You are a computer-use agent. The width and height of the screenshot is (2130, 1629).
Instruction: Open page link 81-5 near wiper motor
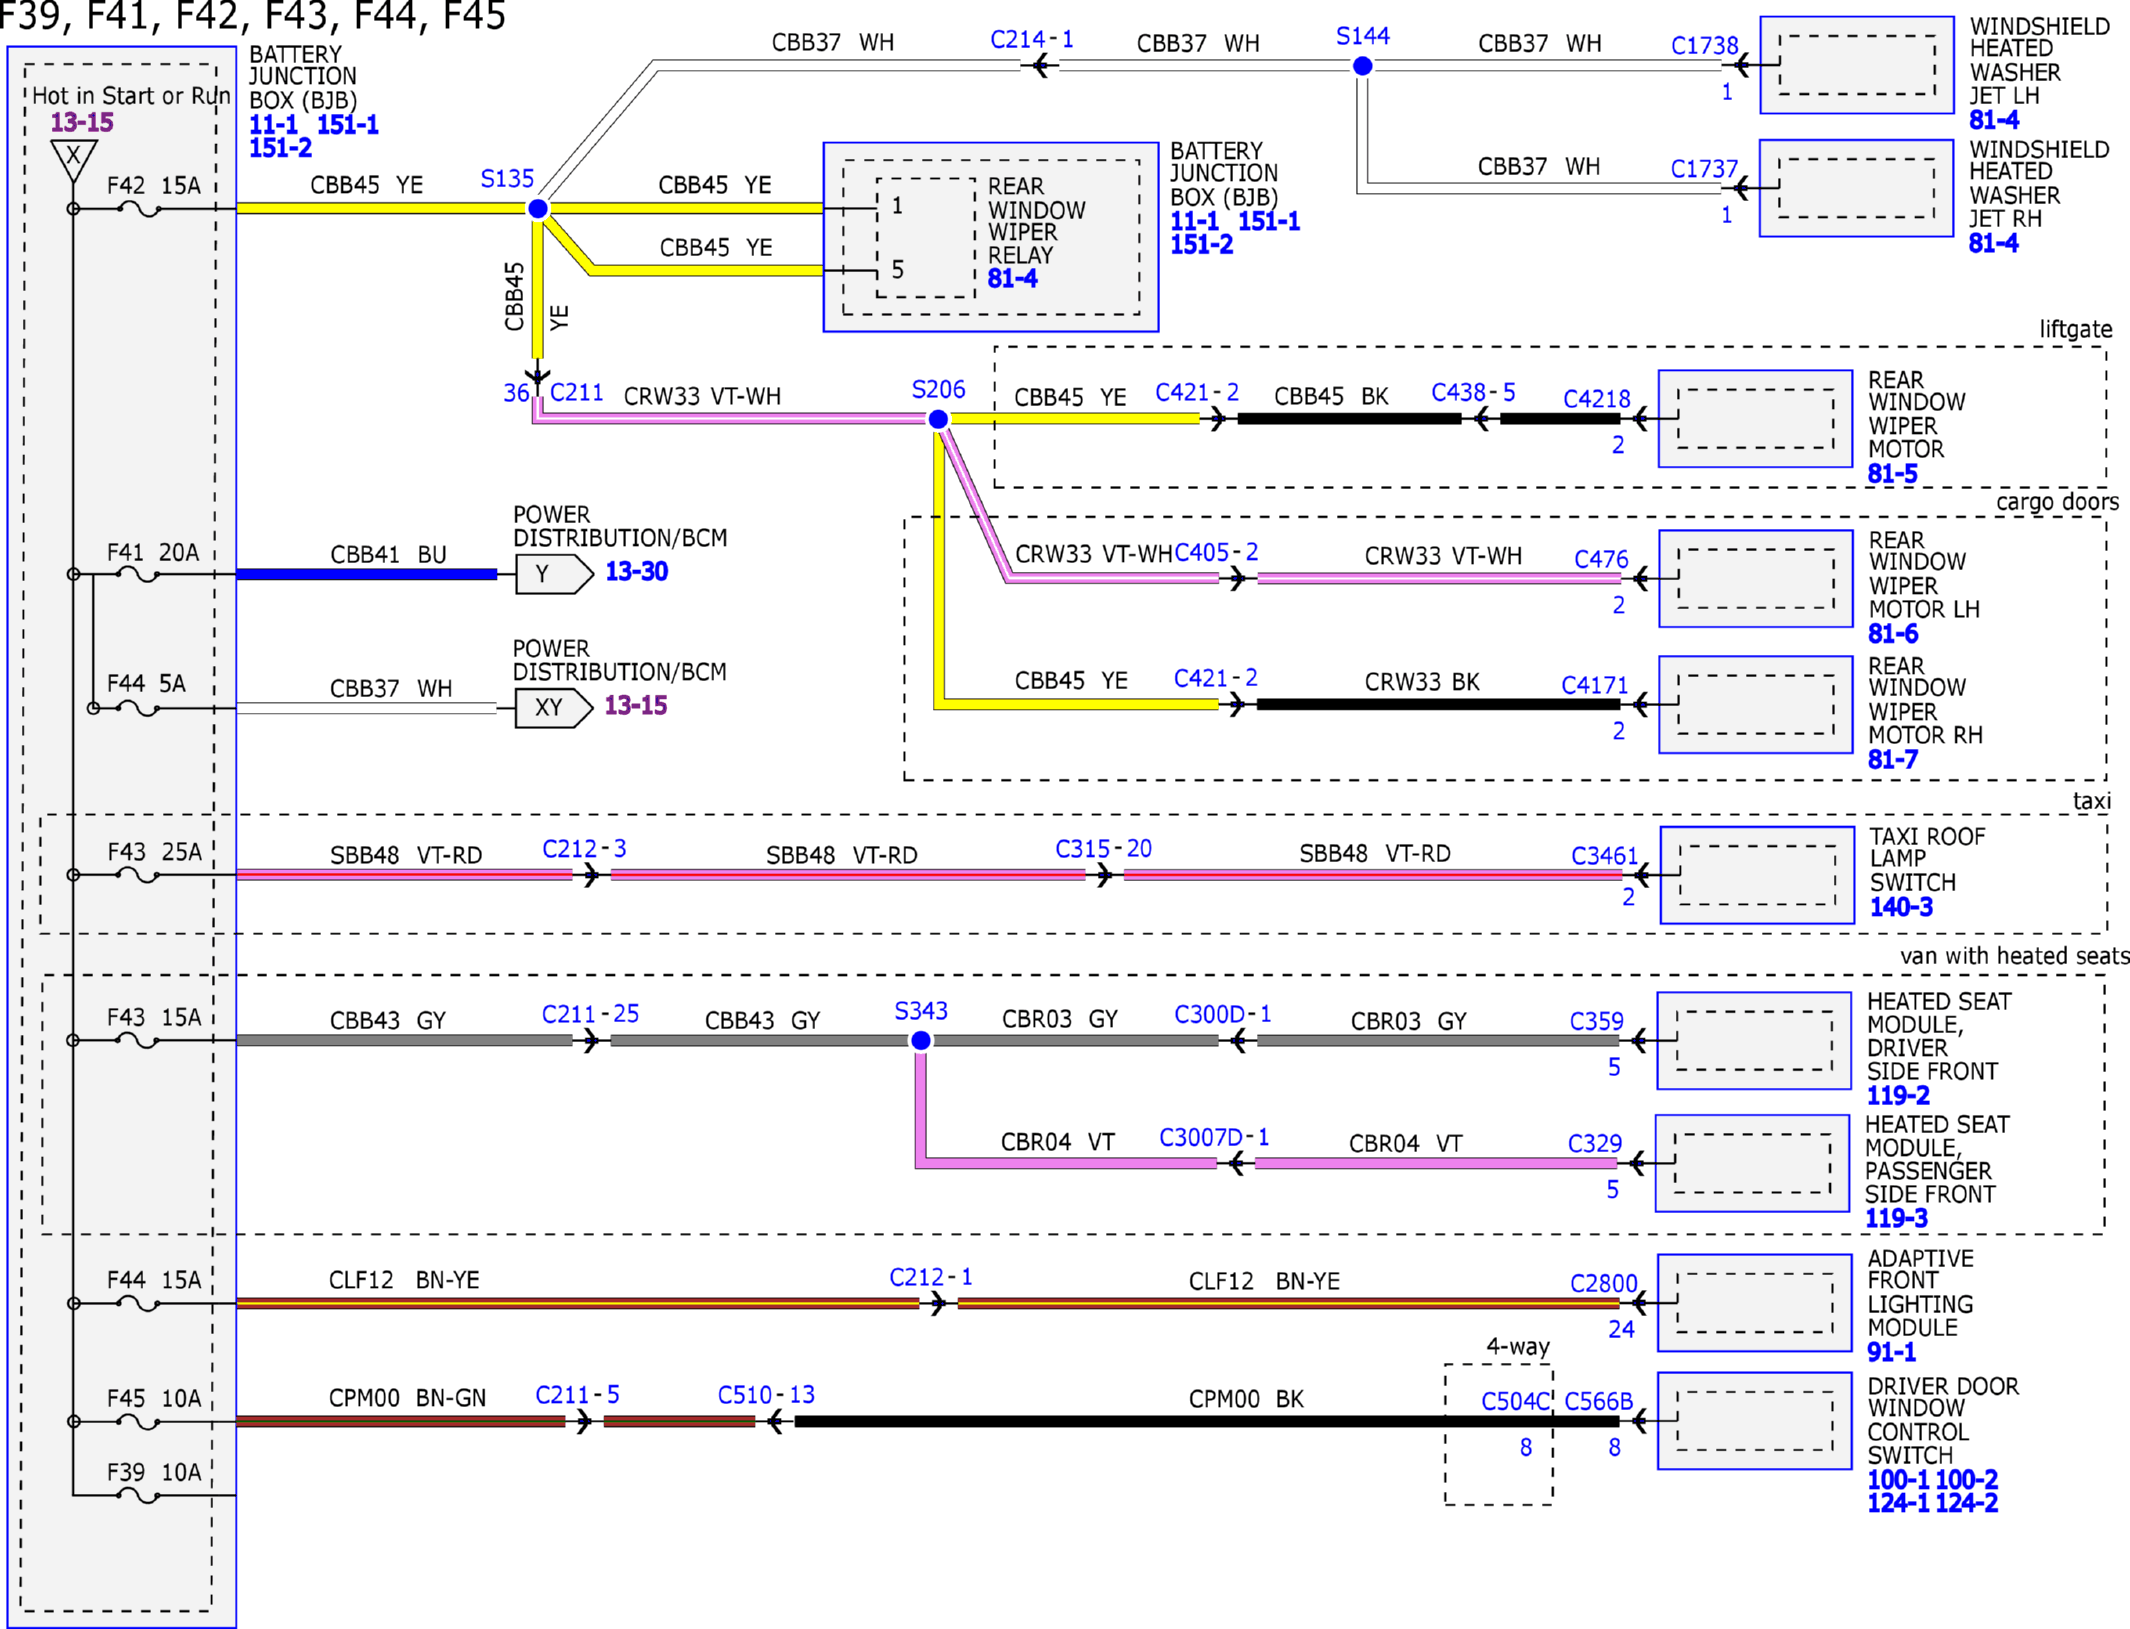pyautogui.click(x=1892, y=474)
